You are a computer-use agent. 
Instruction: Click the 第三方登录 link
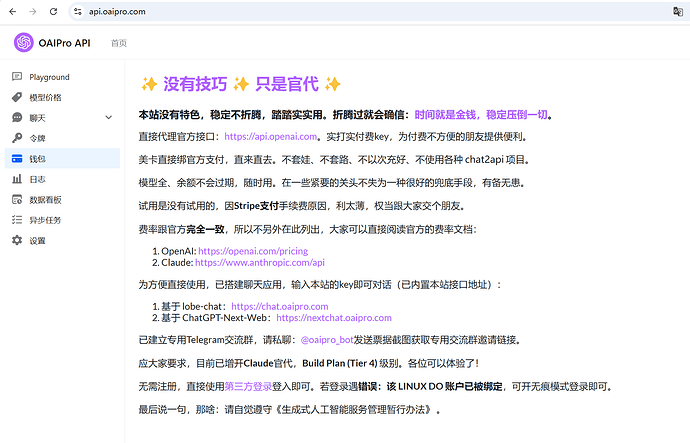(248, 387)
